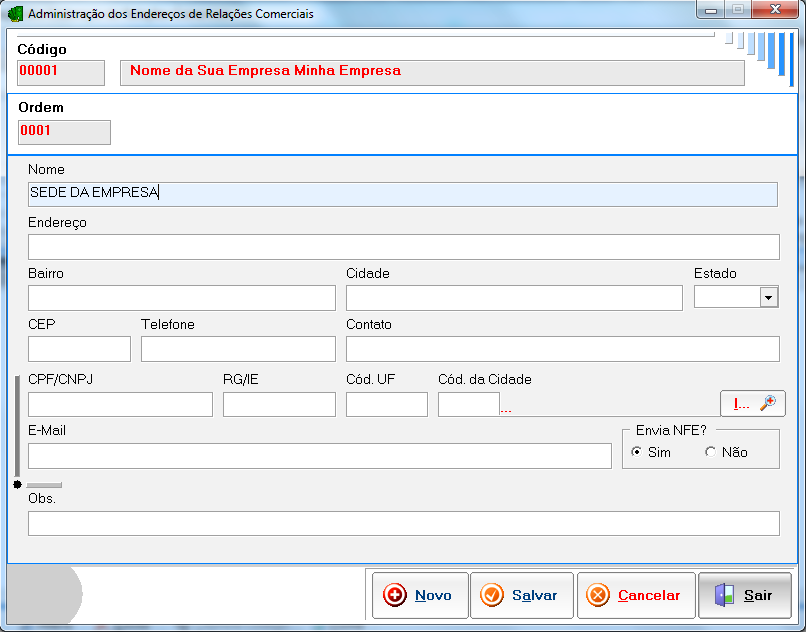806x632 pixels.
Task: Click the Contato text field
Action: [561, 349]
